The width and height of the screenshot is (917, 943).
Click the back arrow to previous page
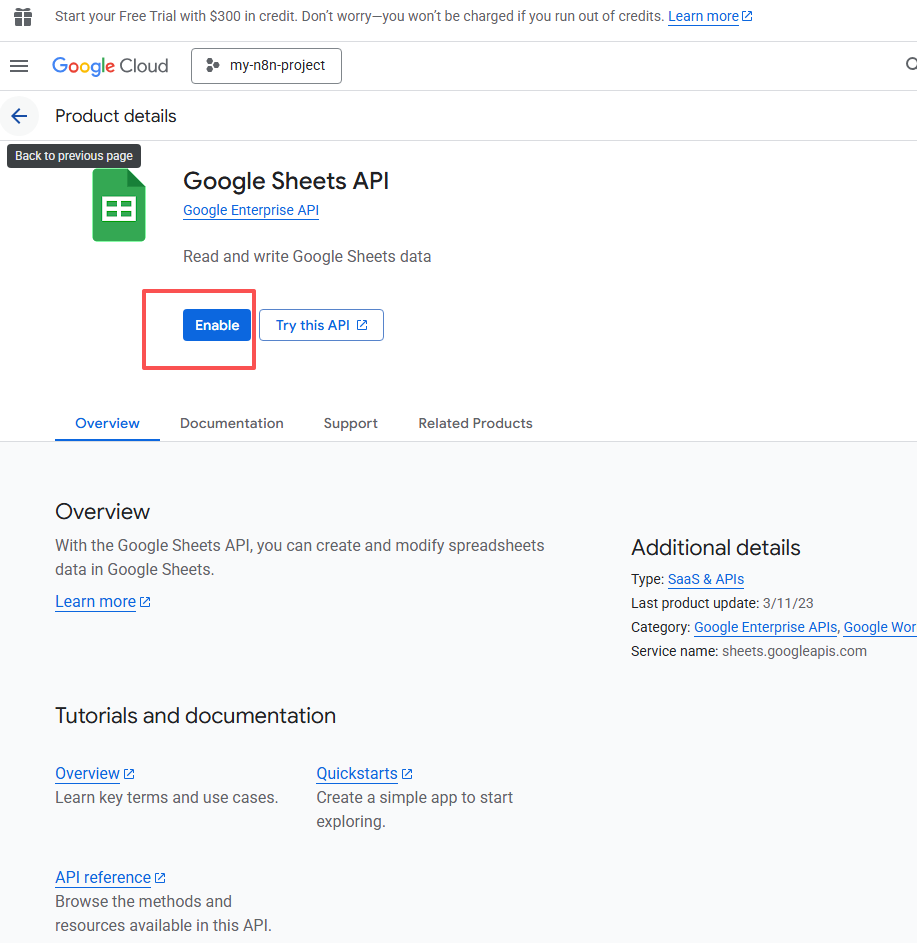point(19,116)
